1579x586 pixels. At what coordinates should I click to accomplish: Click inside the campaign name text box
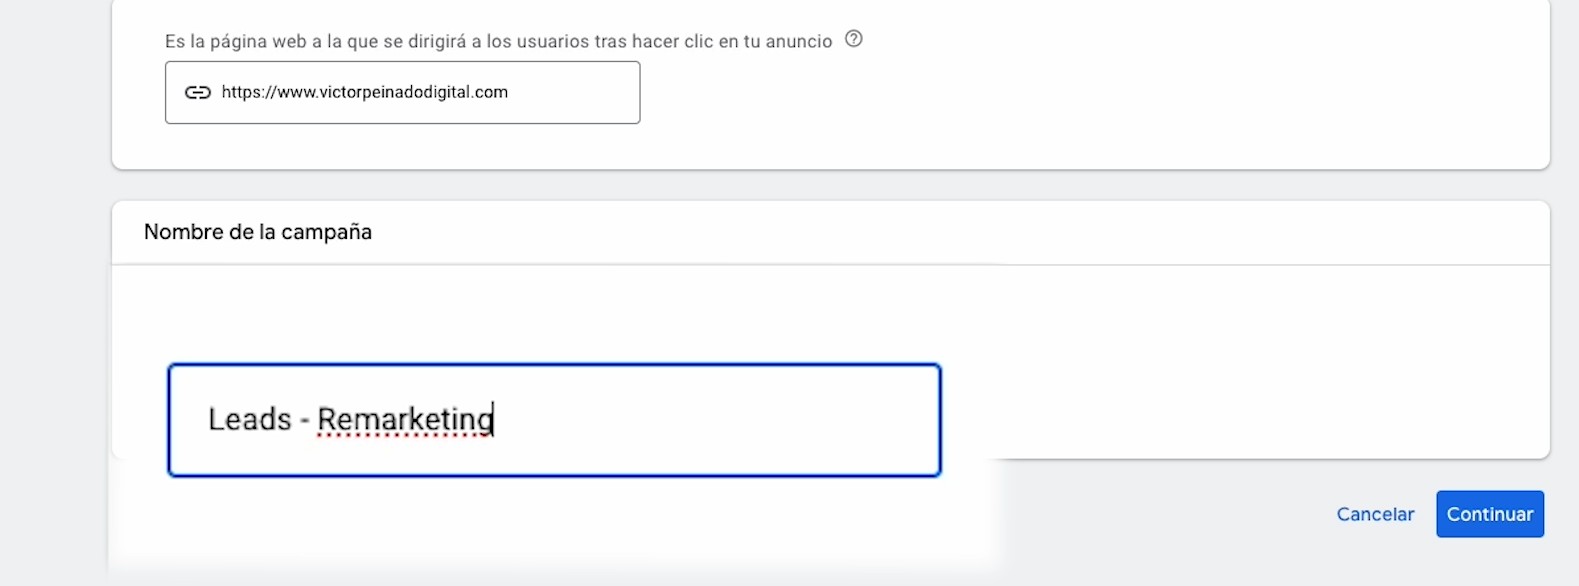[700, 420]
